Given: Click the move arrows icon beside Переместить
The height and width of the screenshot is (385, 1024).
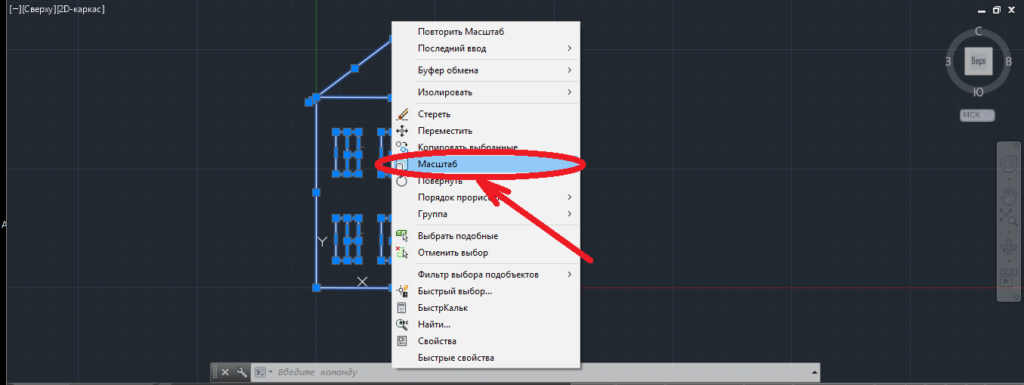Looking at the screenshot, I should tap(402, 131).
